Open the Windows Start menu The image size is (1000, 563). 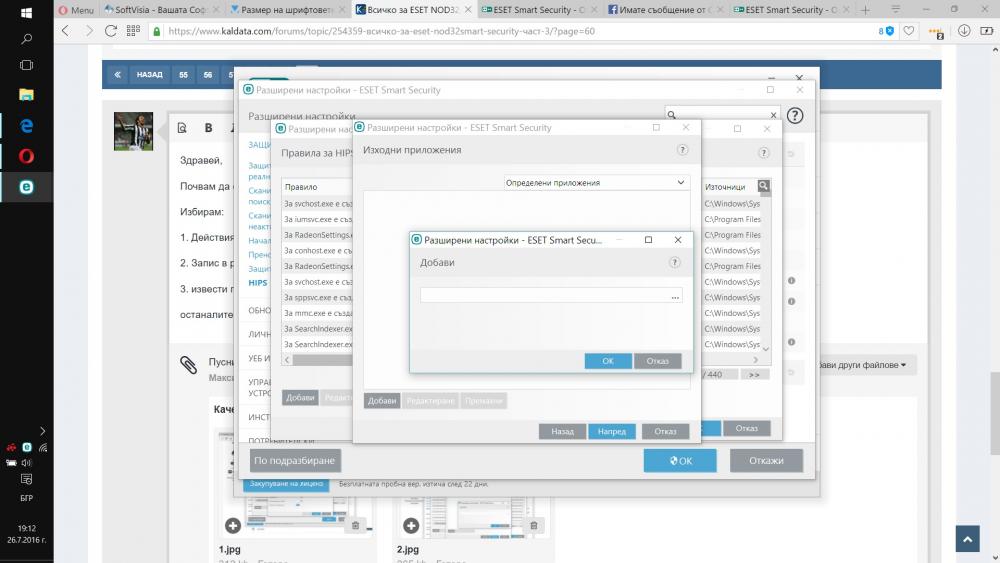pyautogui.click(x=26, y=12)
